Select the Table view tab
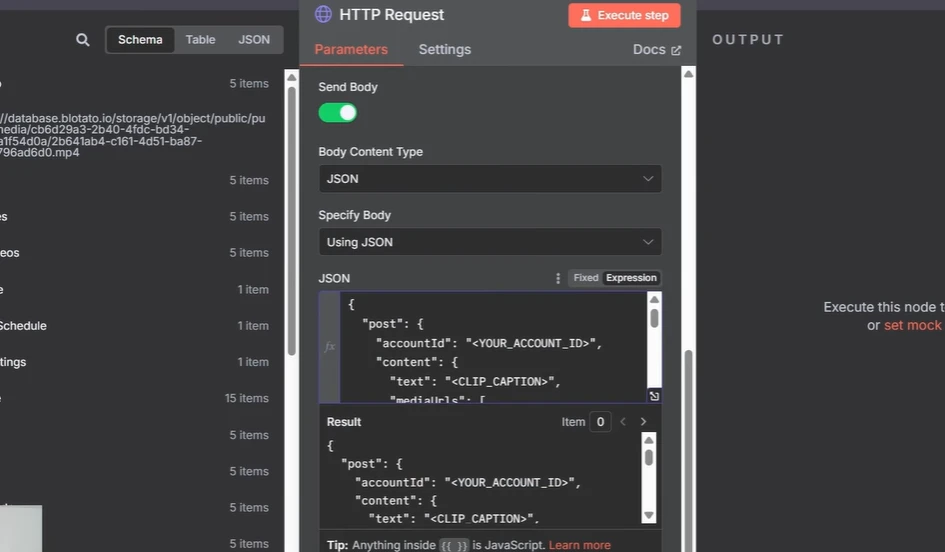 200,40
